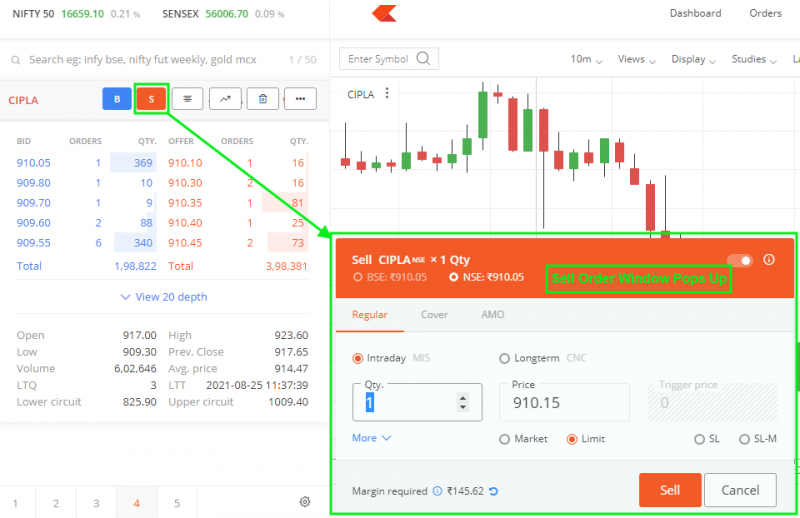Click the Qty stepper arrows
Viewport: 800px width, 518px height.
tap(463, 403)
